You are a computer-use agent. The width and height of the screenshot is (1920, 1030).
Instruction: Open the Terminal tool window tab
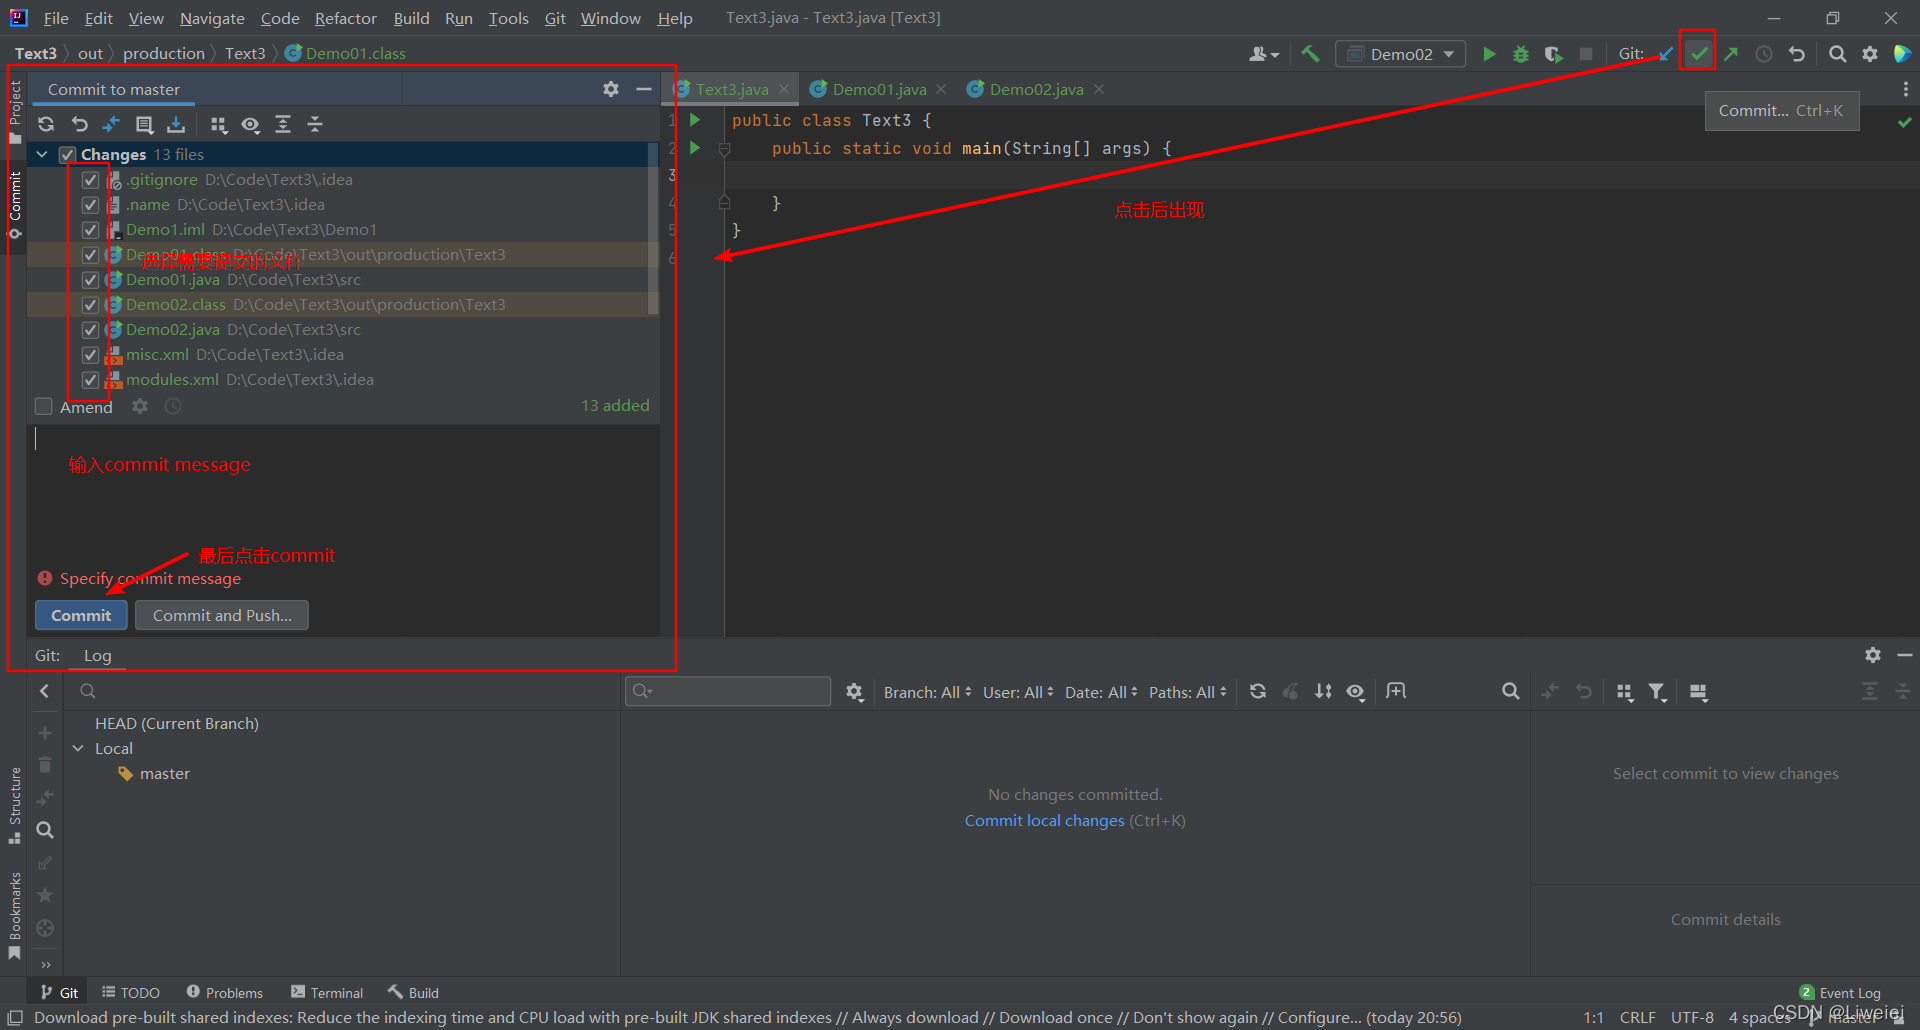click(327, 993)
